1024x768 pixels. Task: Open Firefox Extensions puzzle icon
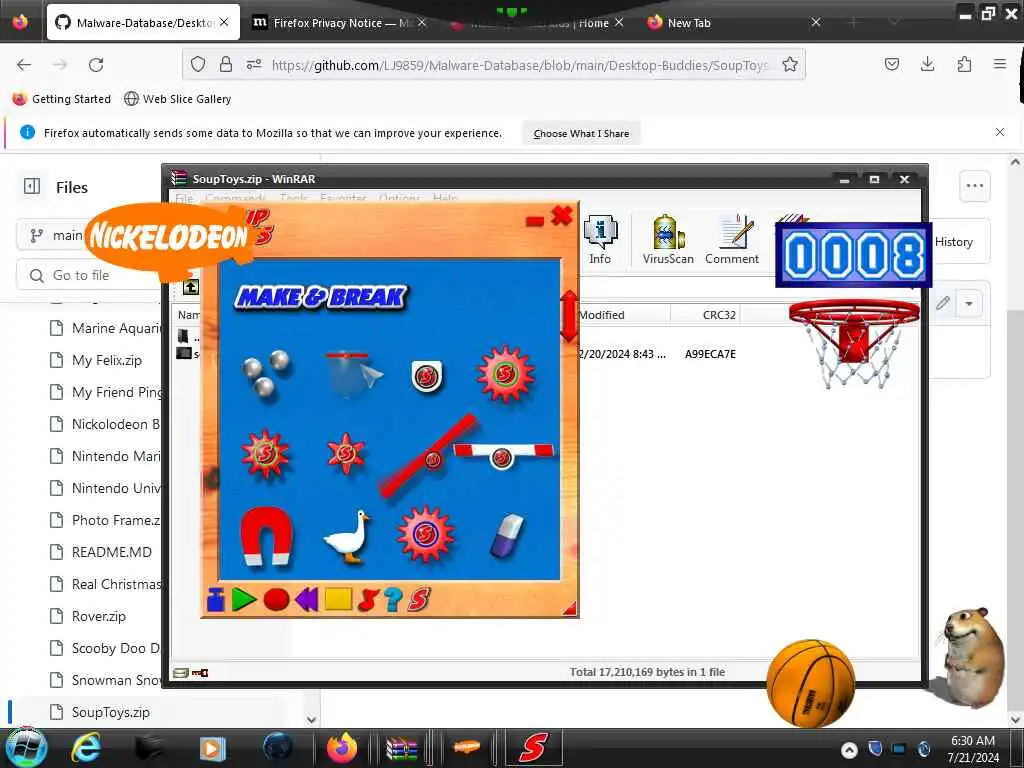(x=964, y=64)
